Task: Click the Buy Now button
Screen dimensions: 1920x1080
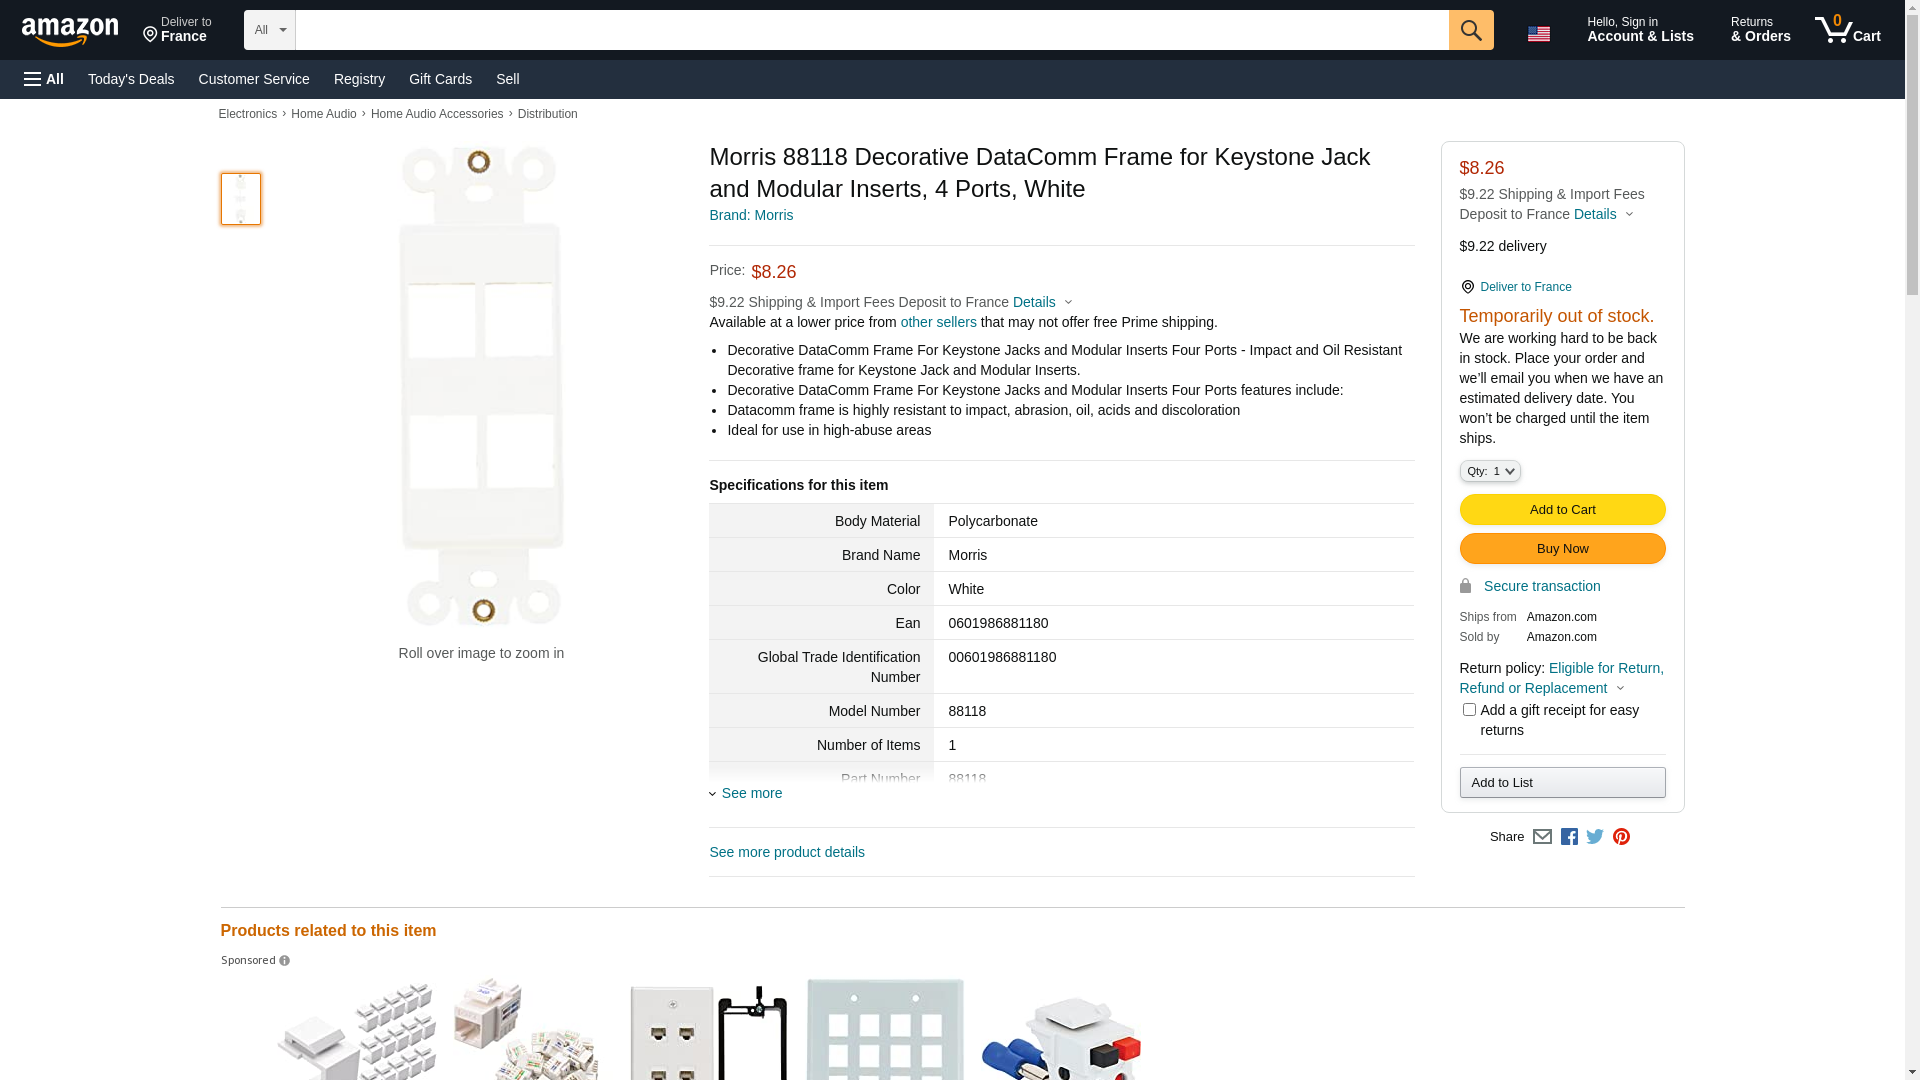Action: pyautogui.click(x=1562, y=549)
